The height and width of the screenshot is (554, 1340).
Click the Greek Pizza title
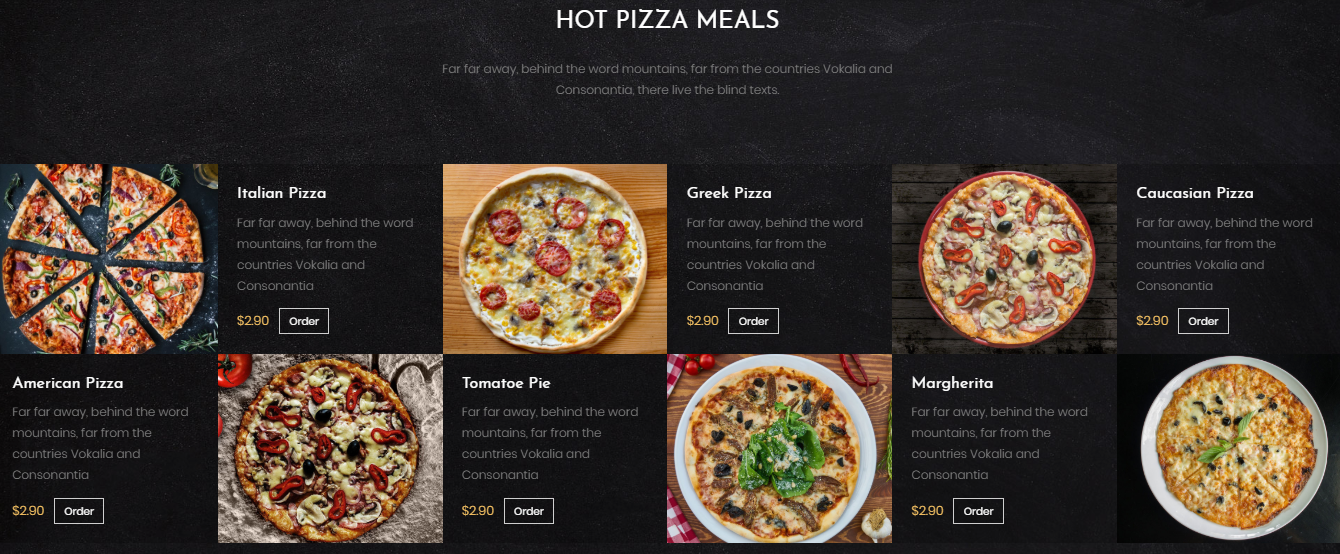coord(729,193)
